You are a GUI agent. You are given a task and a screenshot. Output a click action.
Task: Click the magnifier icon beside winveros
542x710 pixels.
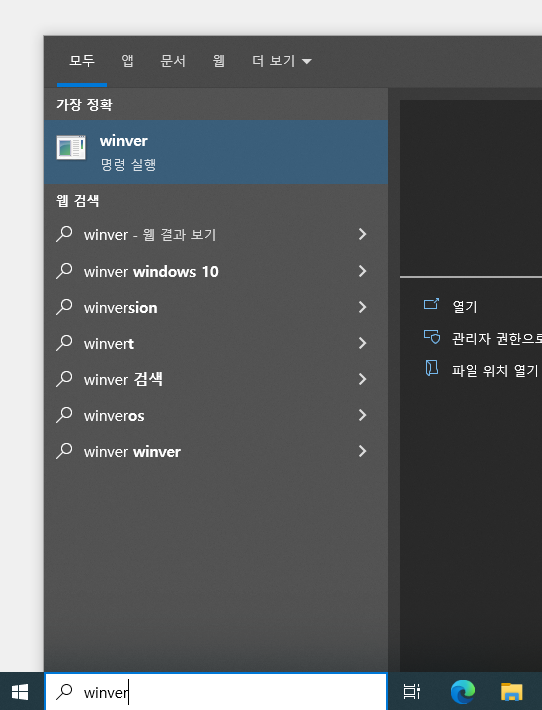(x=64, y=415)
